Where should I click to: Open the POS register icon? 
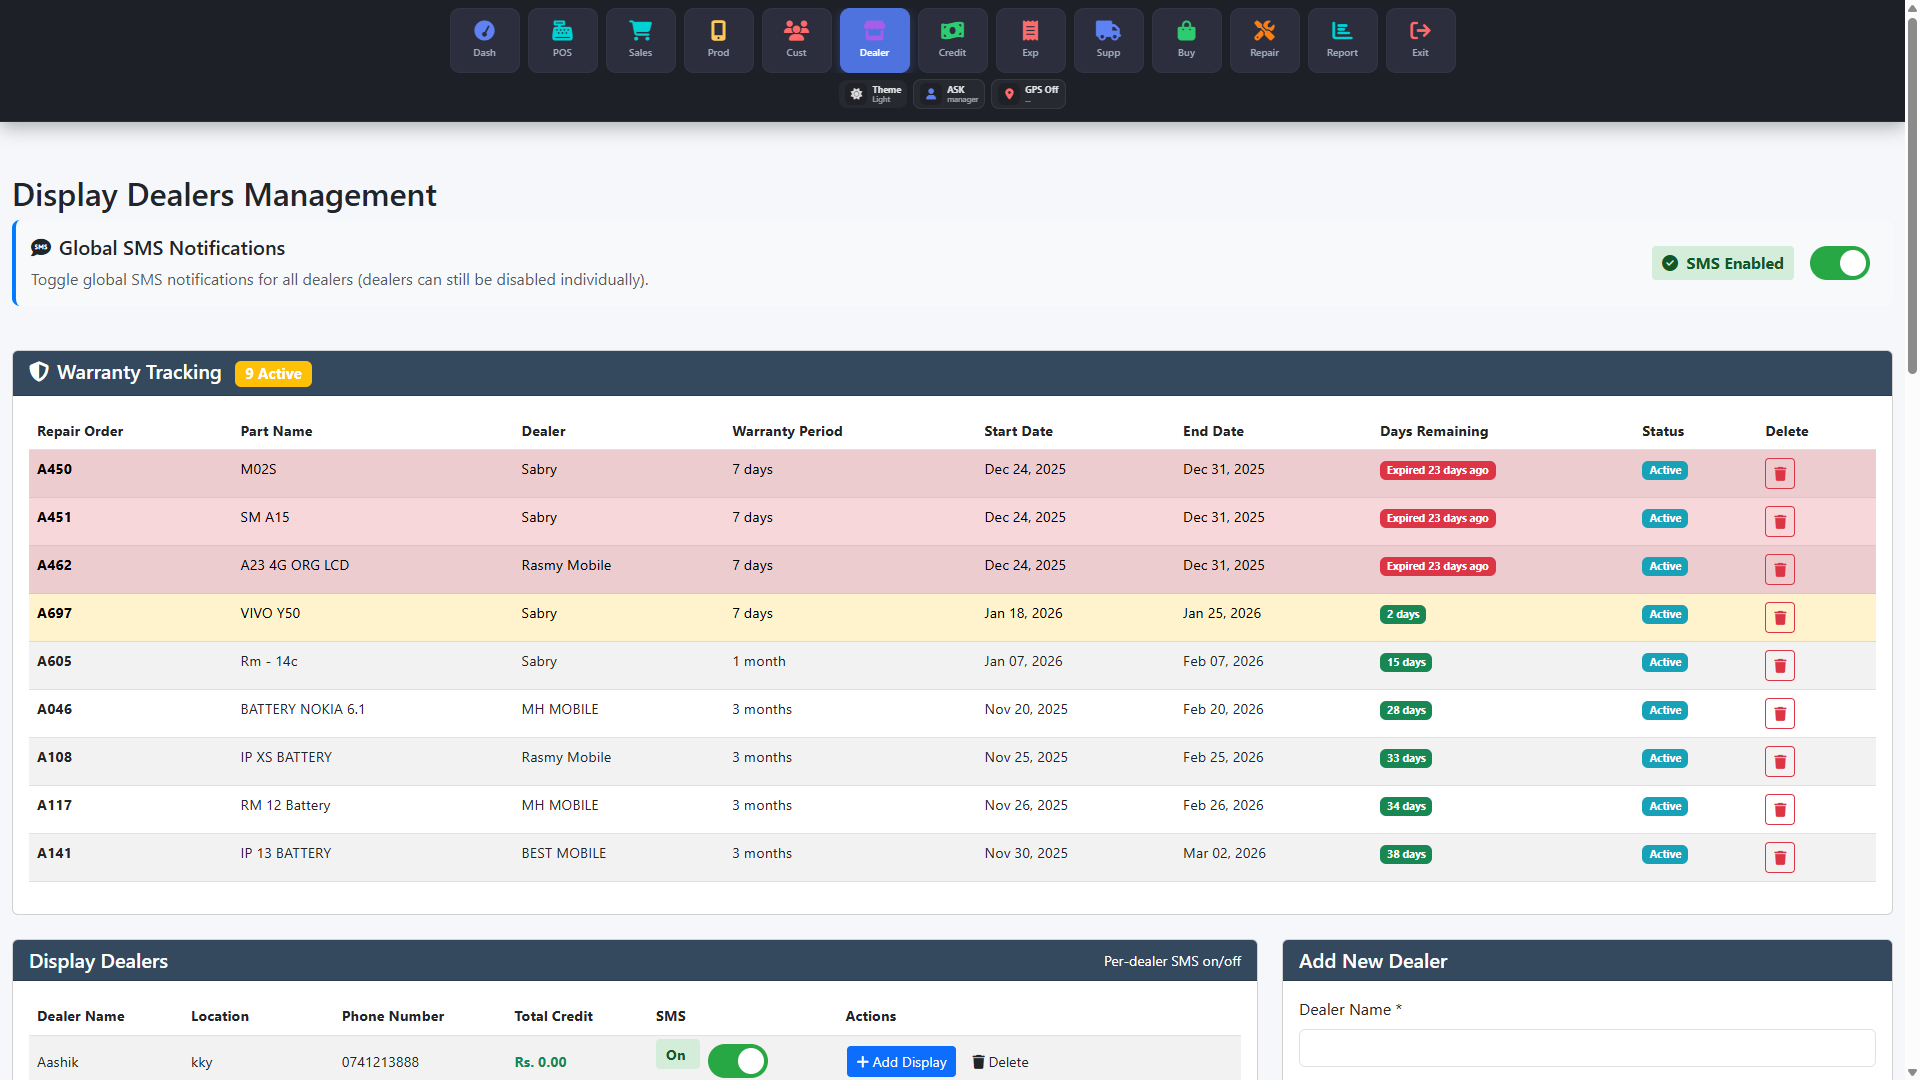pyautogui.click(x=562, y=40)
